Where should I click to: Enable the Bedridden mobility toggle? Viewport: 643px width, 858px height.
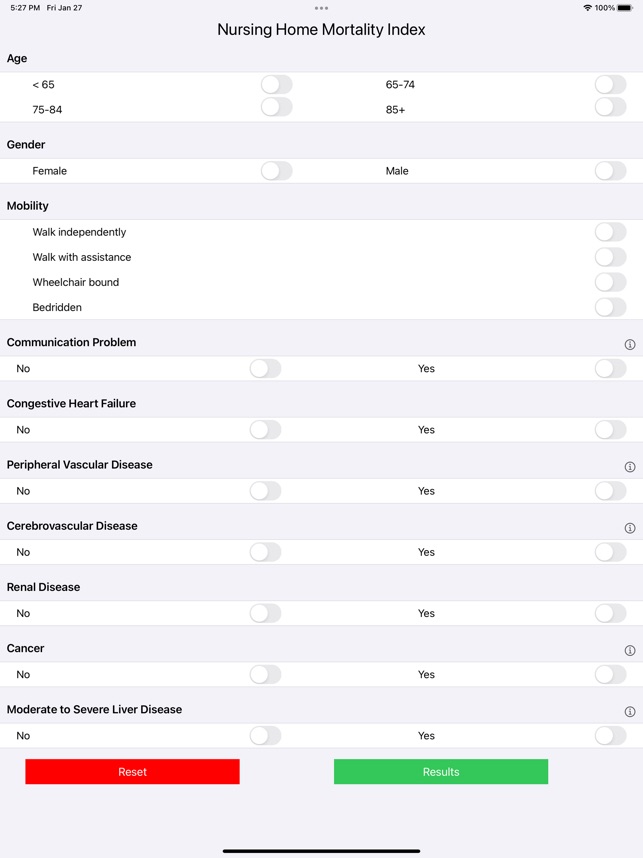pos(610,307)
